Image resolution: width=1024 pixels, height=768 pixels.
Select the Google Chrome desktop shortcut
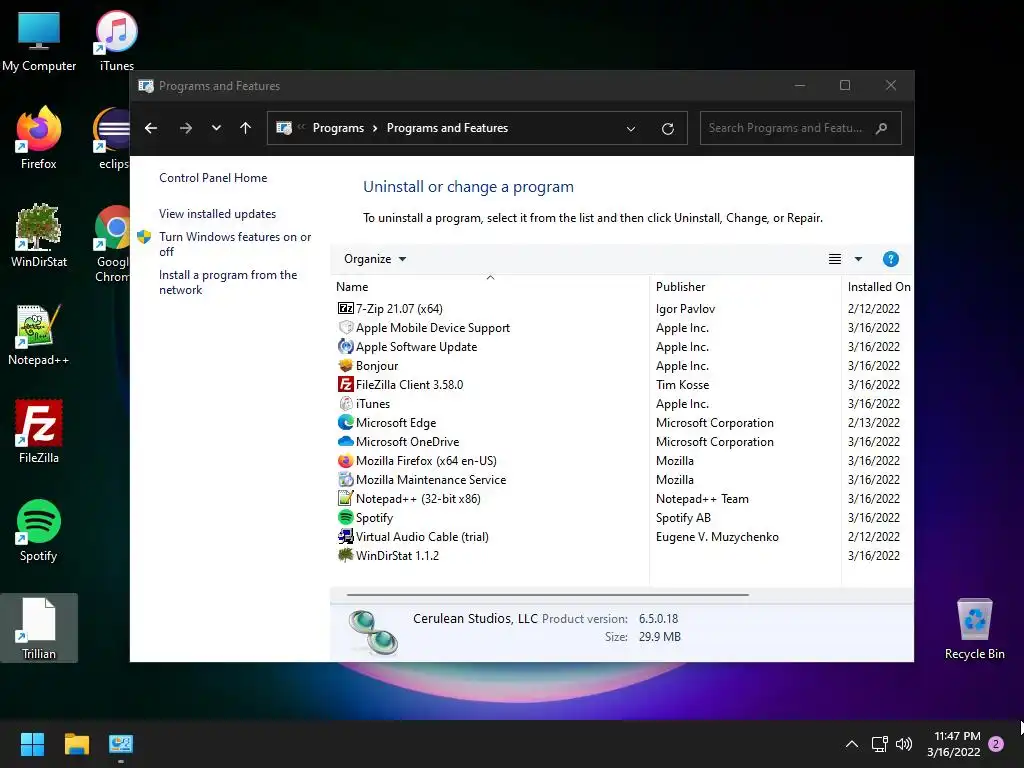tap(112, 243)
